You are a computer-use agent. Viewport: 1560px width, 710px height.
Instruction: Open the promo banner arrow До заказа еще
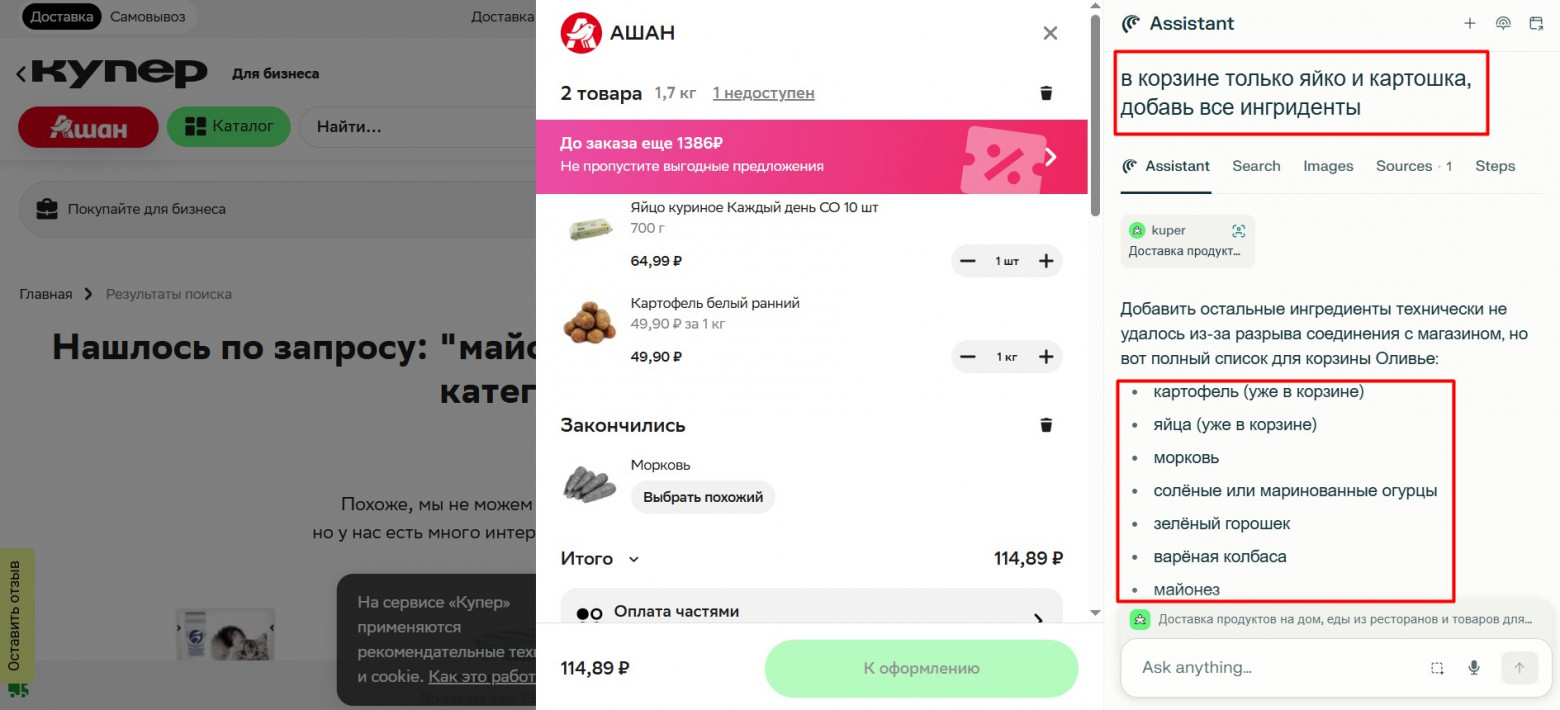tap(1050, 157)
